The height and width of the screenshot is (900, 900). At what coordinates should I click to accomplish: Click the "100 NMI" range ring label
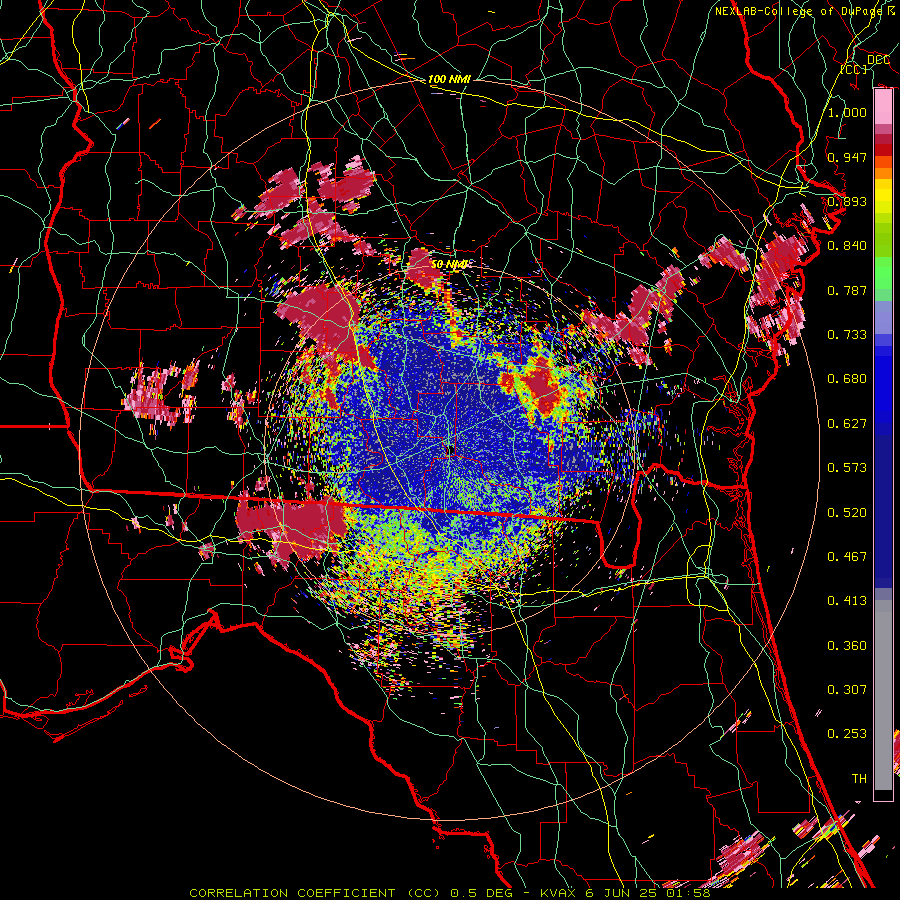coord(449,79)
